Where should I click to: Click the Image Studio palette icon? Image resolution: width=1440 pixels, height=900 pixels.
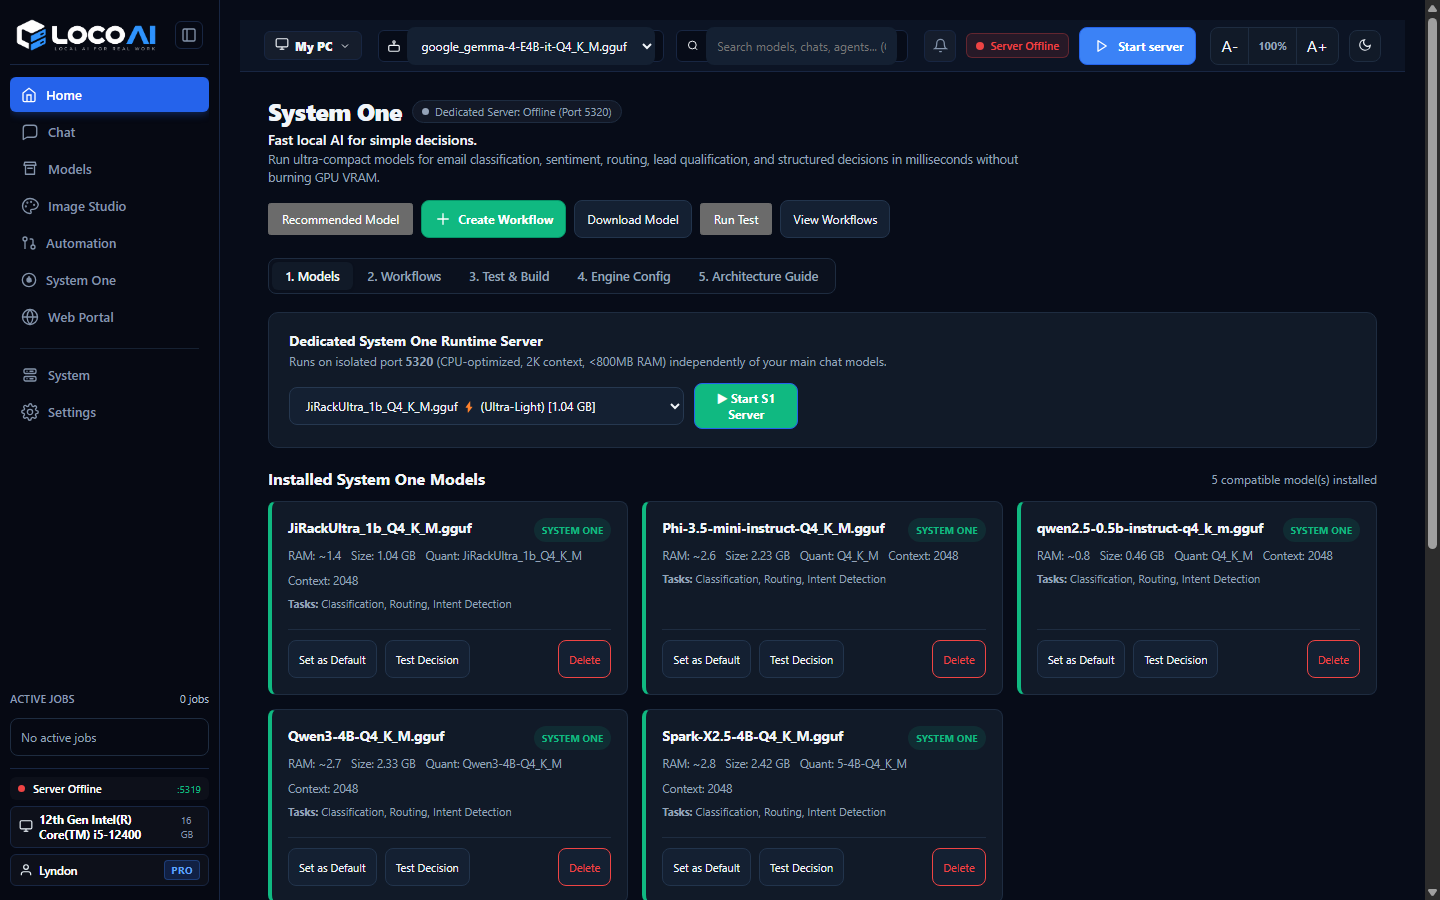pos(30,206)
